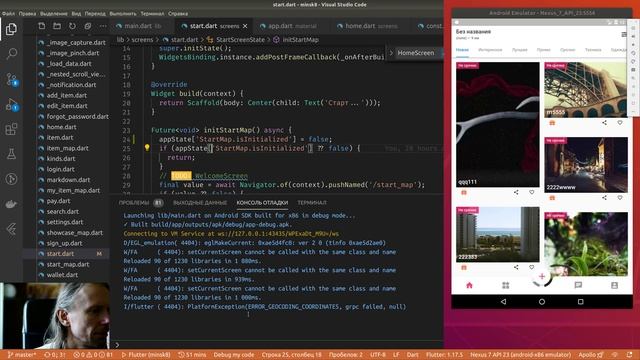Click the New File icon in explorer toolbar
640x360 pixels.
point(42,26)
